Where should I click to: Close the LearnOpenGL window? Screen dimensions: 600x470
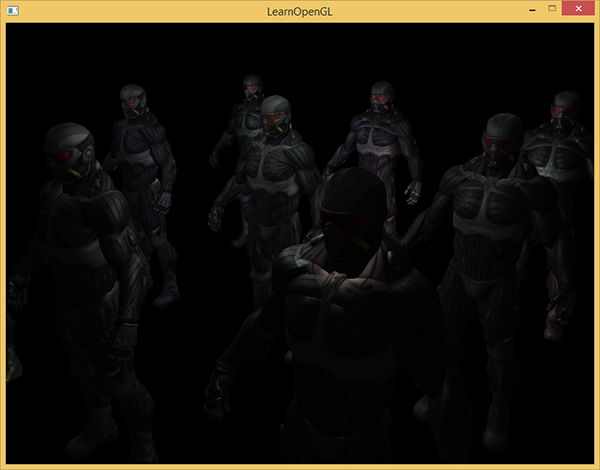[581, 9]
